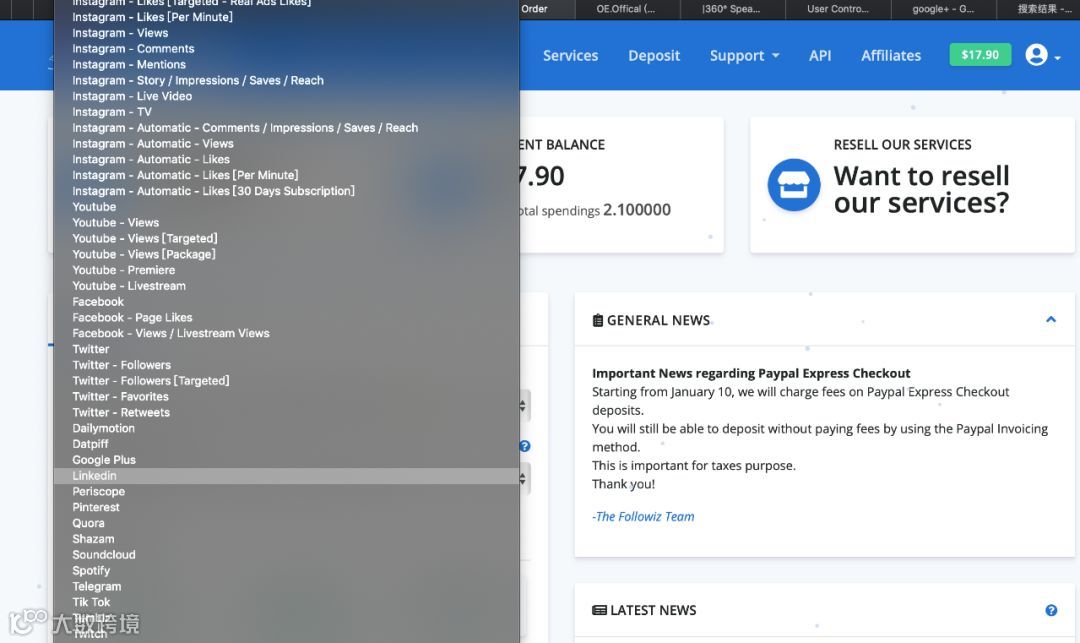Open the Services page

[x=570, y=56]
